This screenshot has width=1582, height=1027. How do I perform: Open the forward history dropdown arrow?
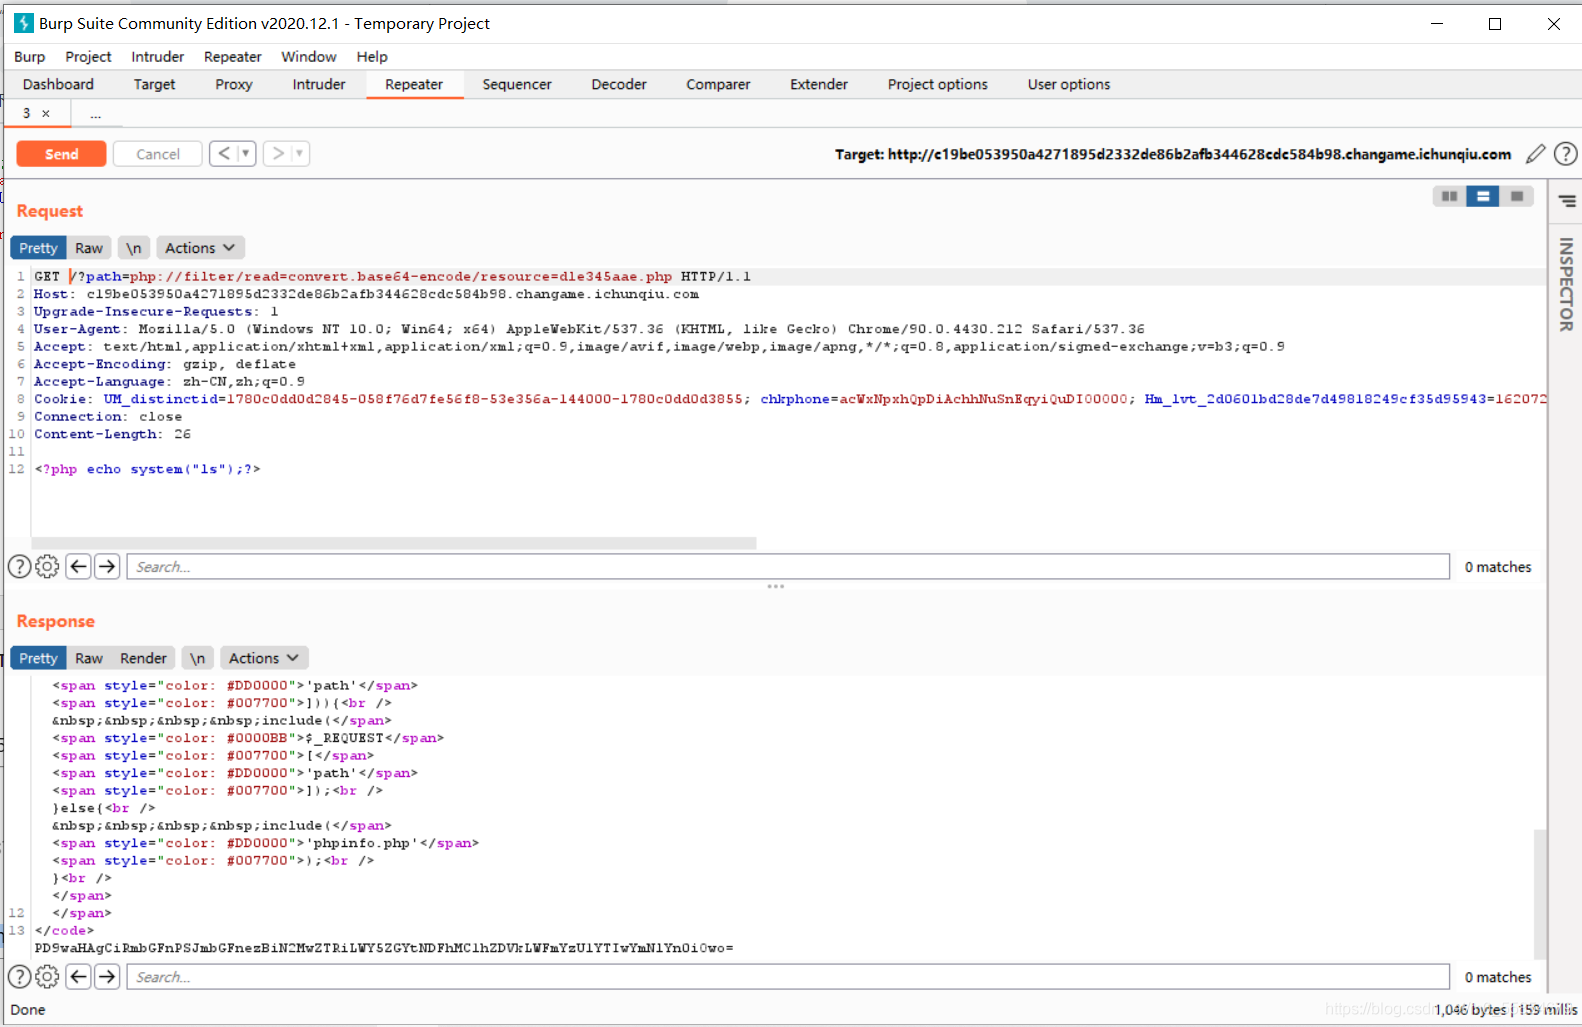(x=299, y=153)
